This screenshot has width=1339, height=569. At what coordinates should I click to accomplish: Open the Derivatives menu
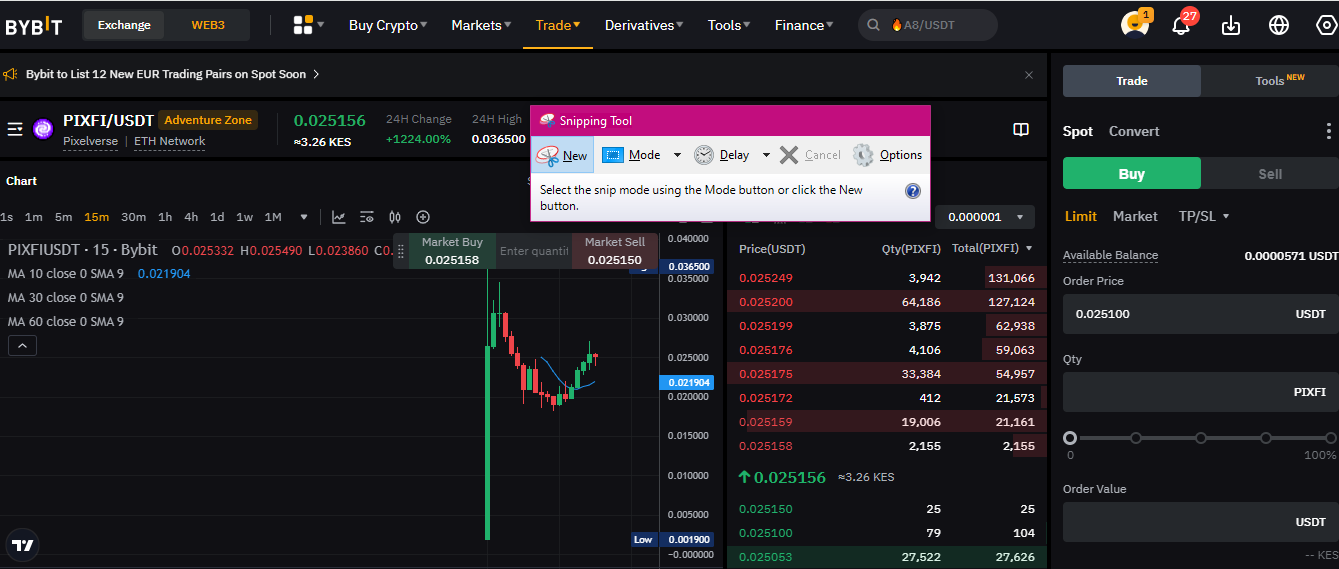coord(644,25)
